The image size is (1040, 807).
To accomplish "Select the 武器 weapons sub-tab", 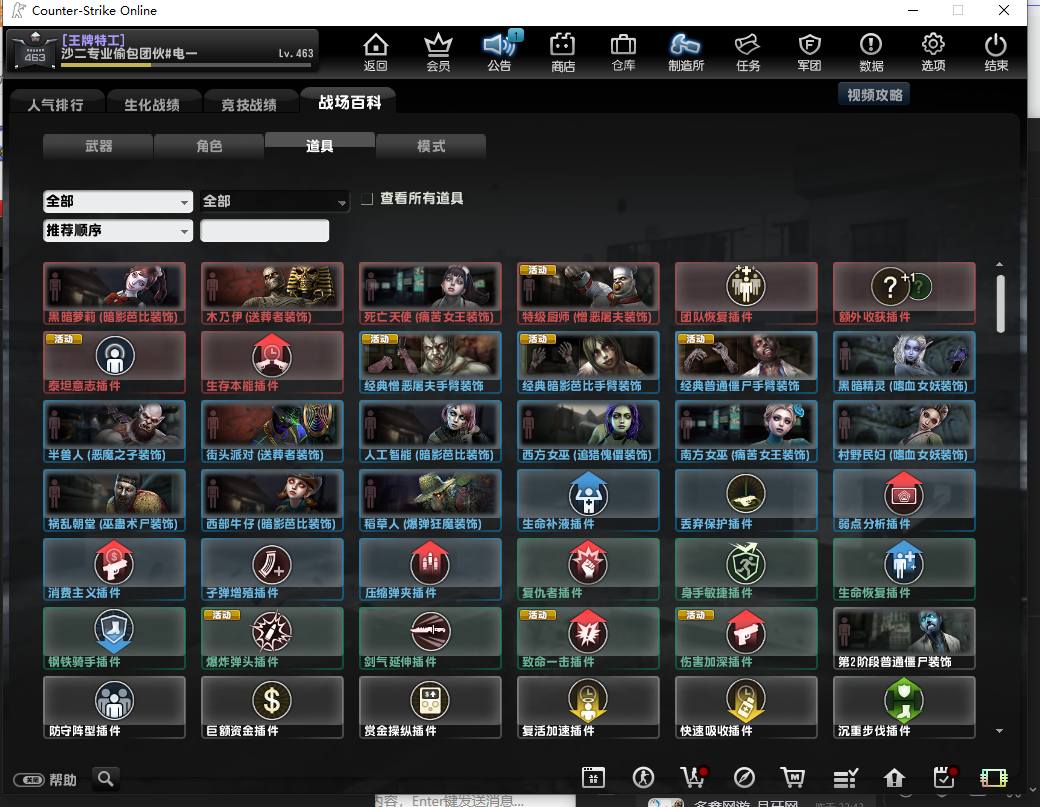I will [98, 146].
